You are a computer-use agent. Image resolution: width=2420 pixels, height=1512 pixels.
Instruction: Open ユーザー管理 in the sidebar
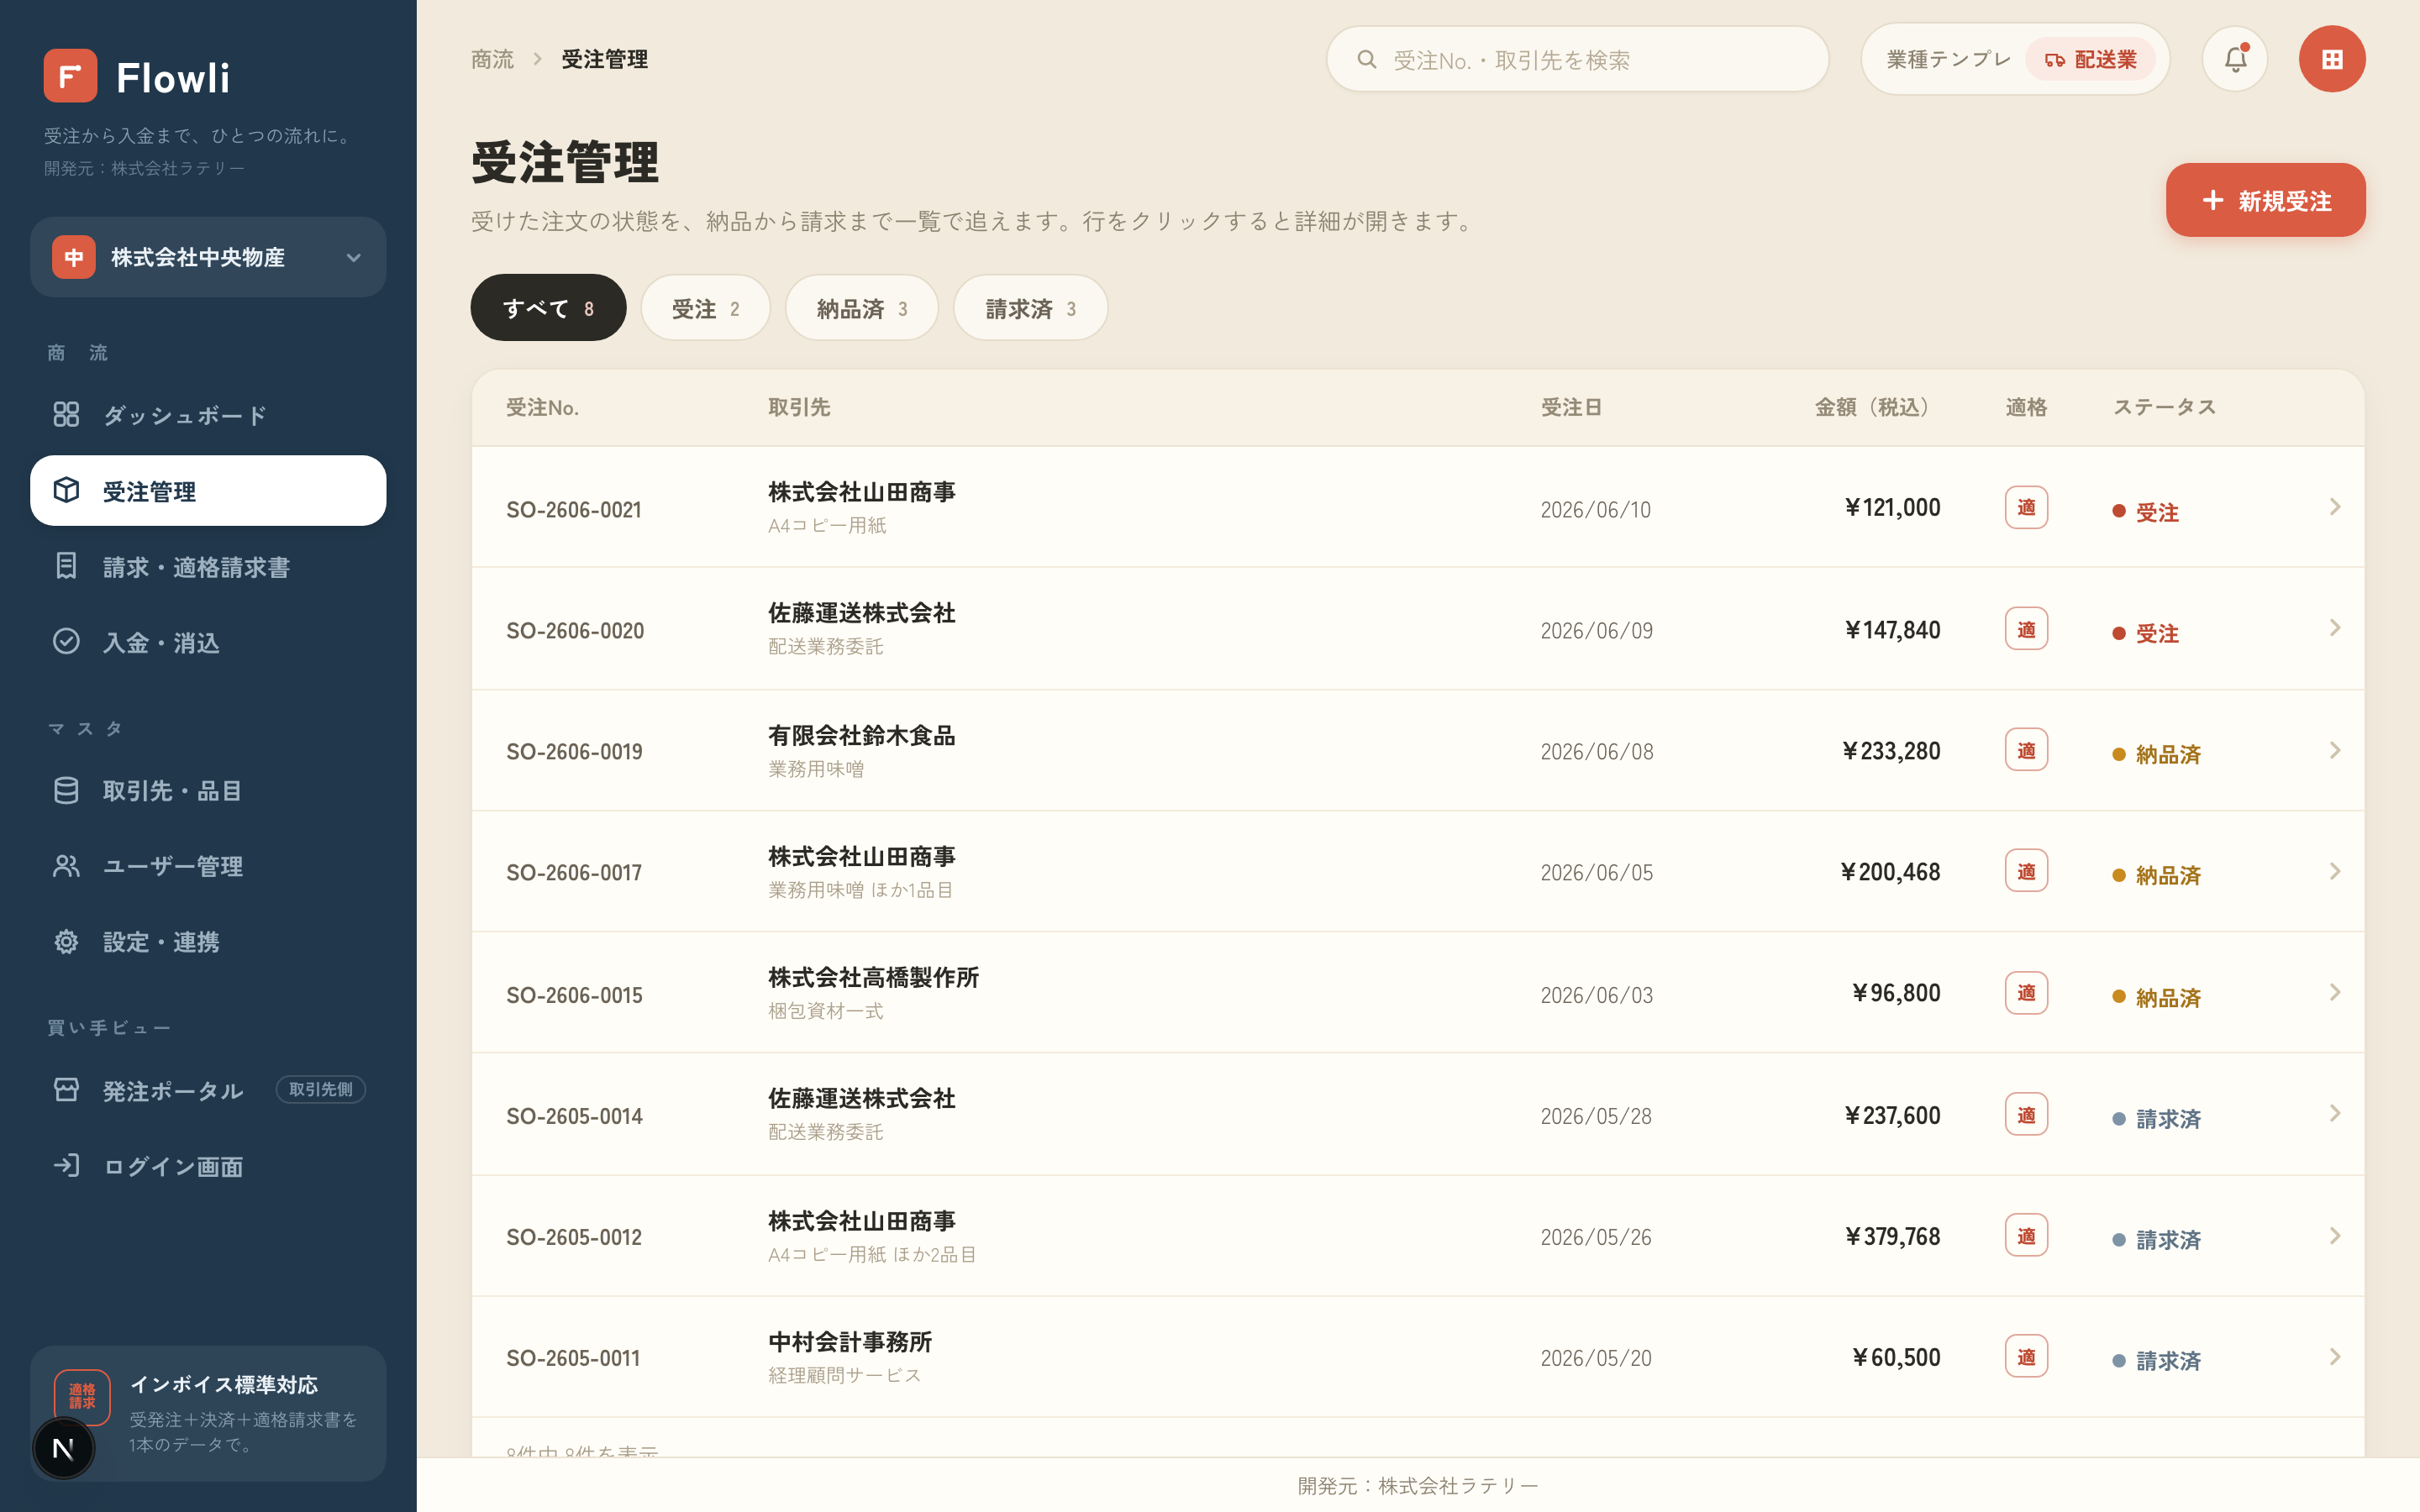(208, 866)
